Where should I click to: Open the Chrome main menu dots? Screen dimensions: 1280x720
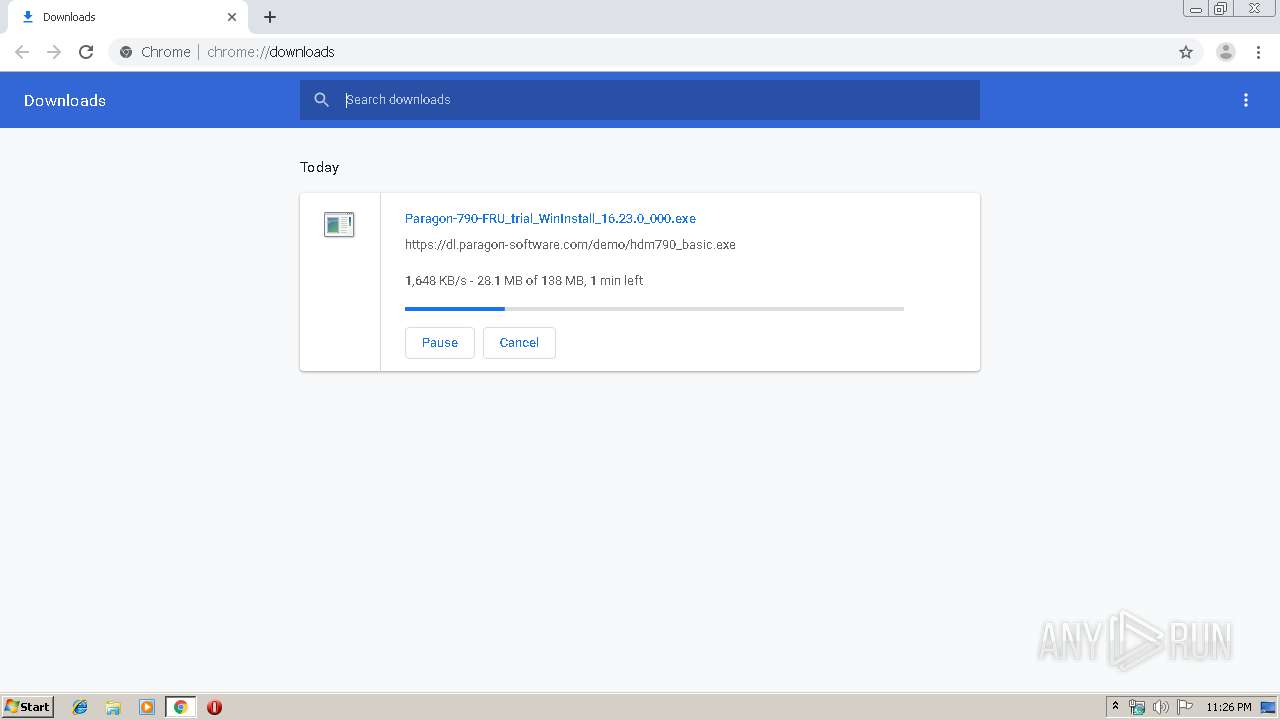coord(1258,52)
